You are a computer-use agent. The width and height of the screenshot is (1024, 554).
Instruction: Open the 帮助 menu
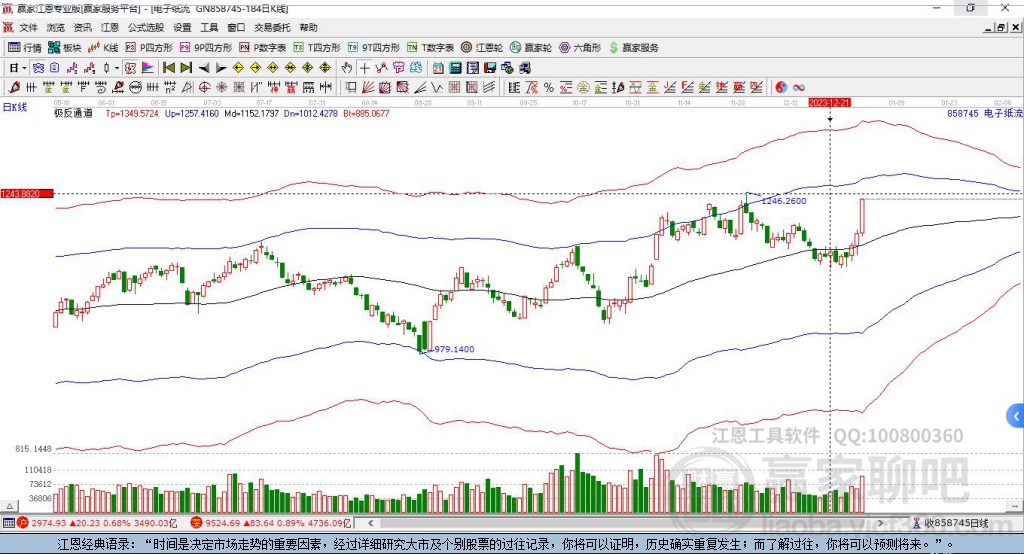pos(308,27)
